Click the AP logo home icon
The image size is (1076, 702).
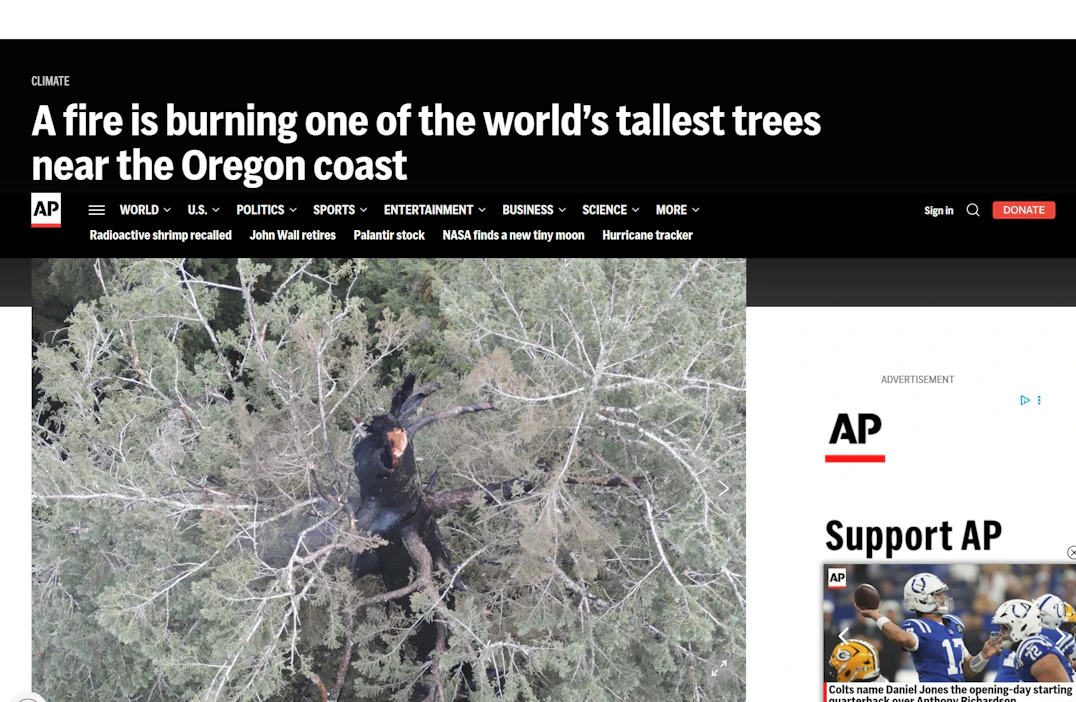(46, 209)
